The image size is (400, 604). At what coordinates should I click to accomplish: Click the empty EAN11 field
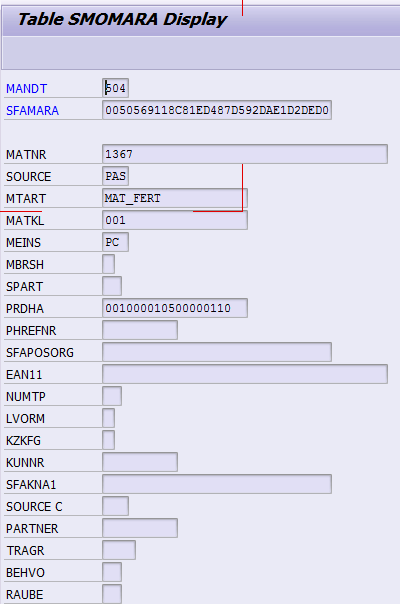[x=245, y=374]
